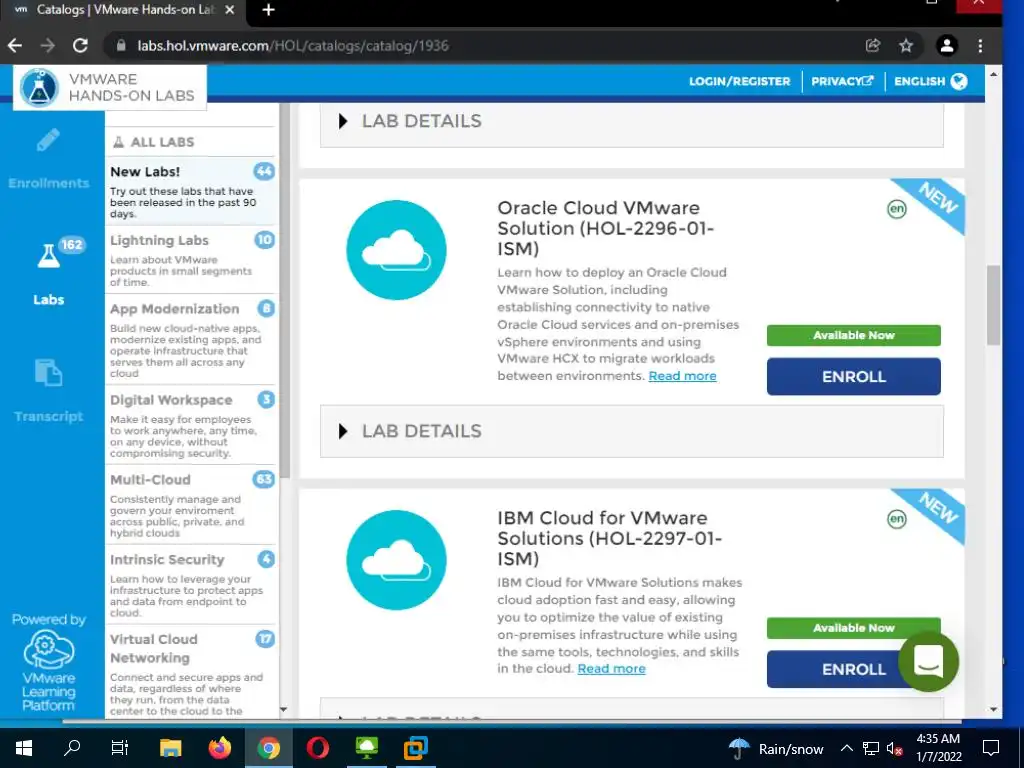The width and height of the screenshot is (1024, 768).
Task: Click the globe icon next to ENGLISH
Action: coord(959,81)
